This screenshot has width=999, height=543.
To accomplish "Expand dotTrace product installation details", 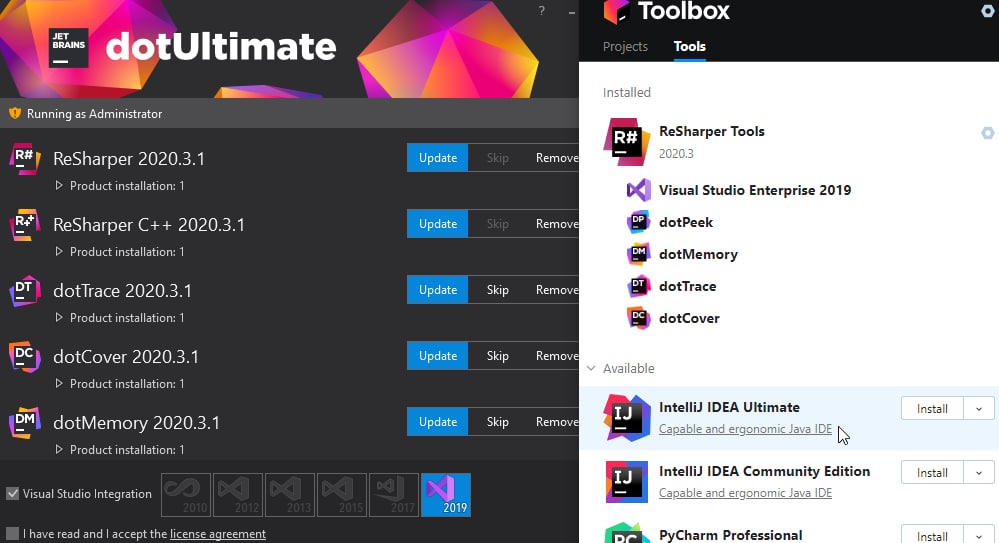I will [59, 317].
